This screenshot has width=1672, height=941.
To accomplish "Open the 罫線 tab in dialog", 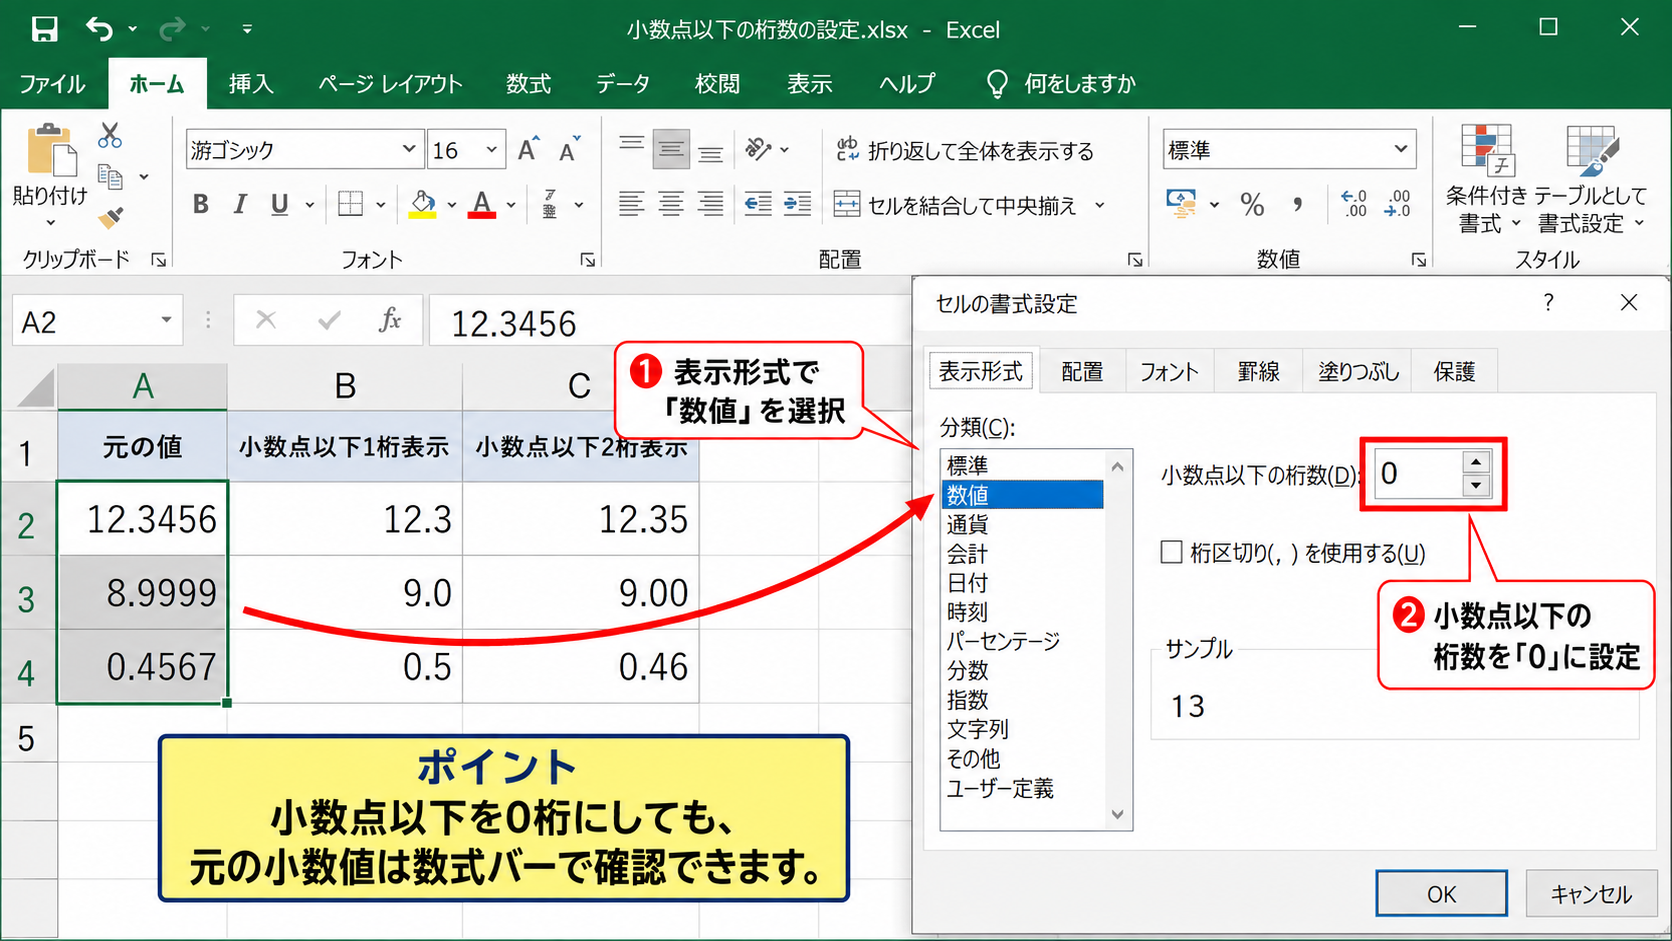I will pyautogui.click(x=1258, y=372).
